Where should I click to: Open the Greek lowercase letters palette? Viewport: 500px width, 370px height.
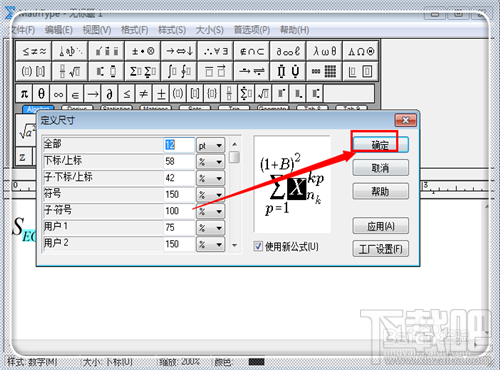pyautogui.click(x=324, y=51)
